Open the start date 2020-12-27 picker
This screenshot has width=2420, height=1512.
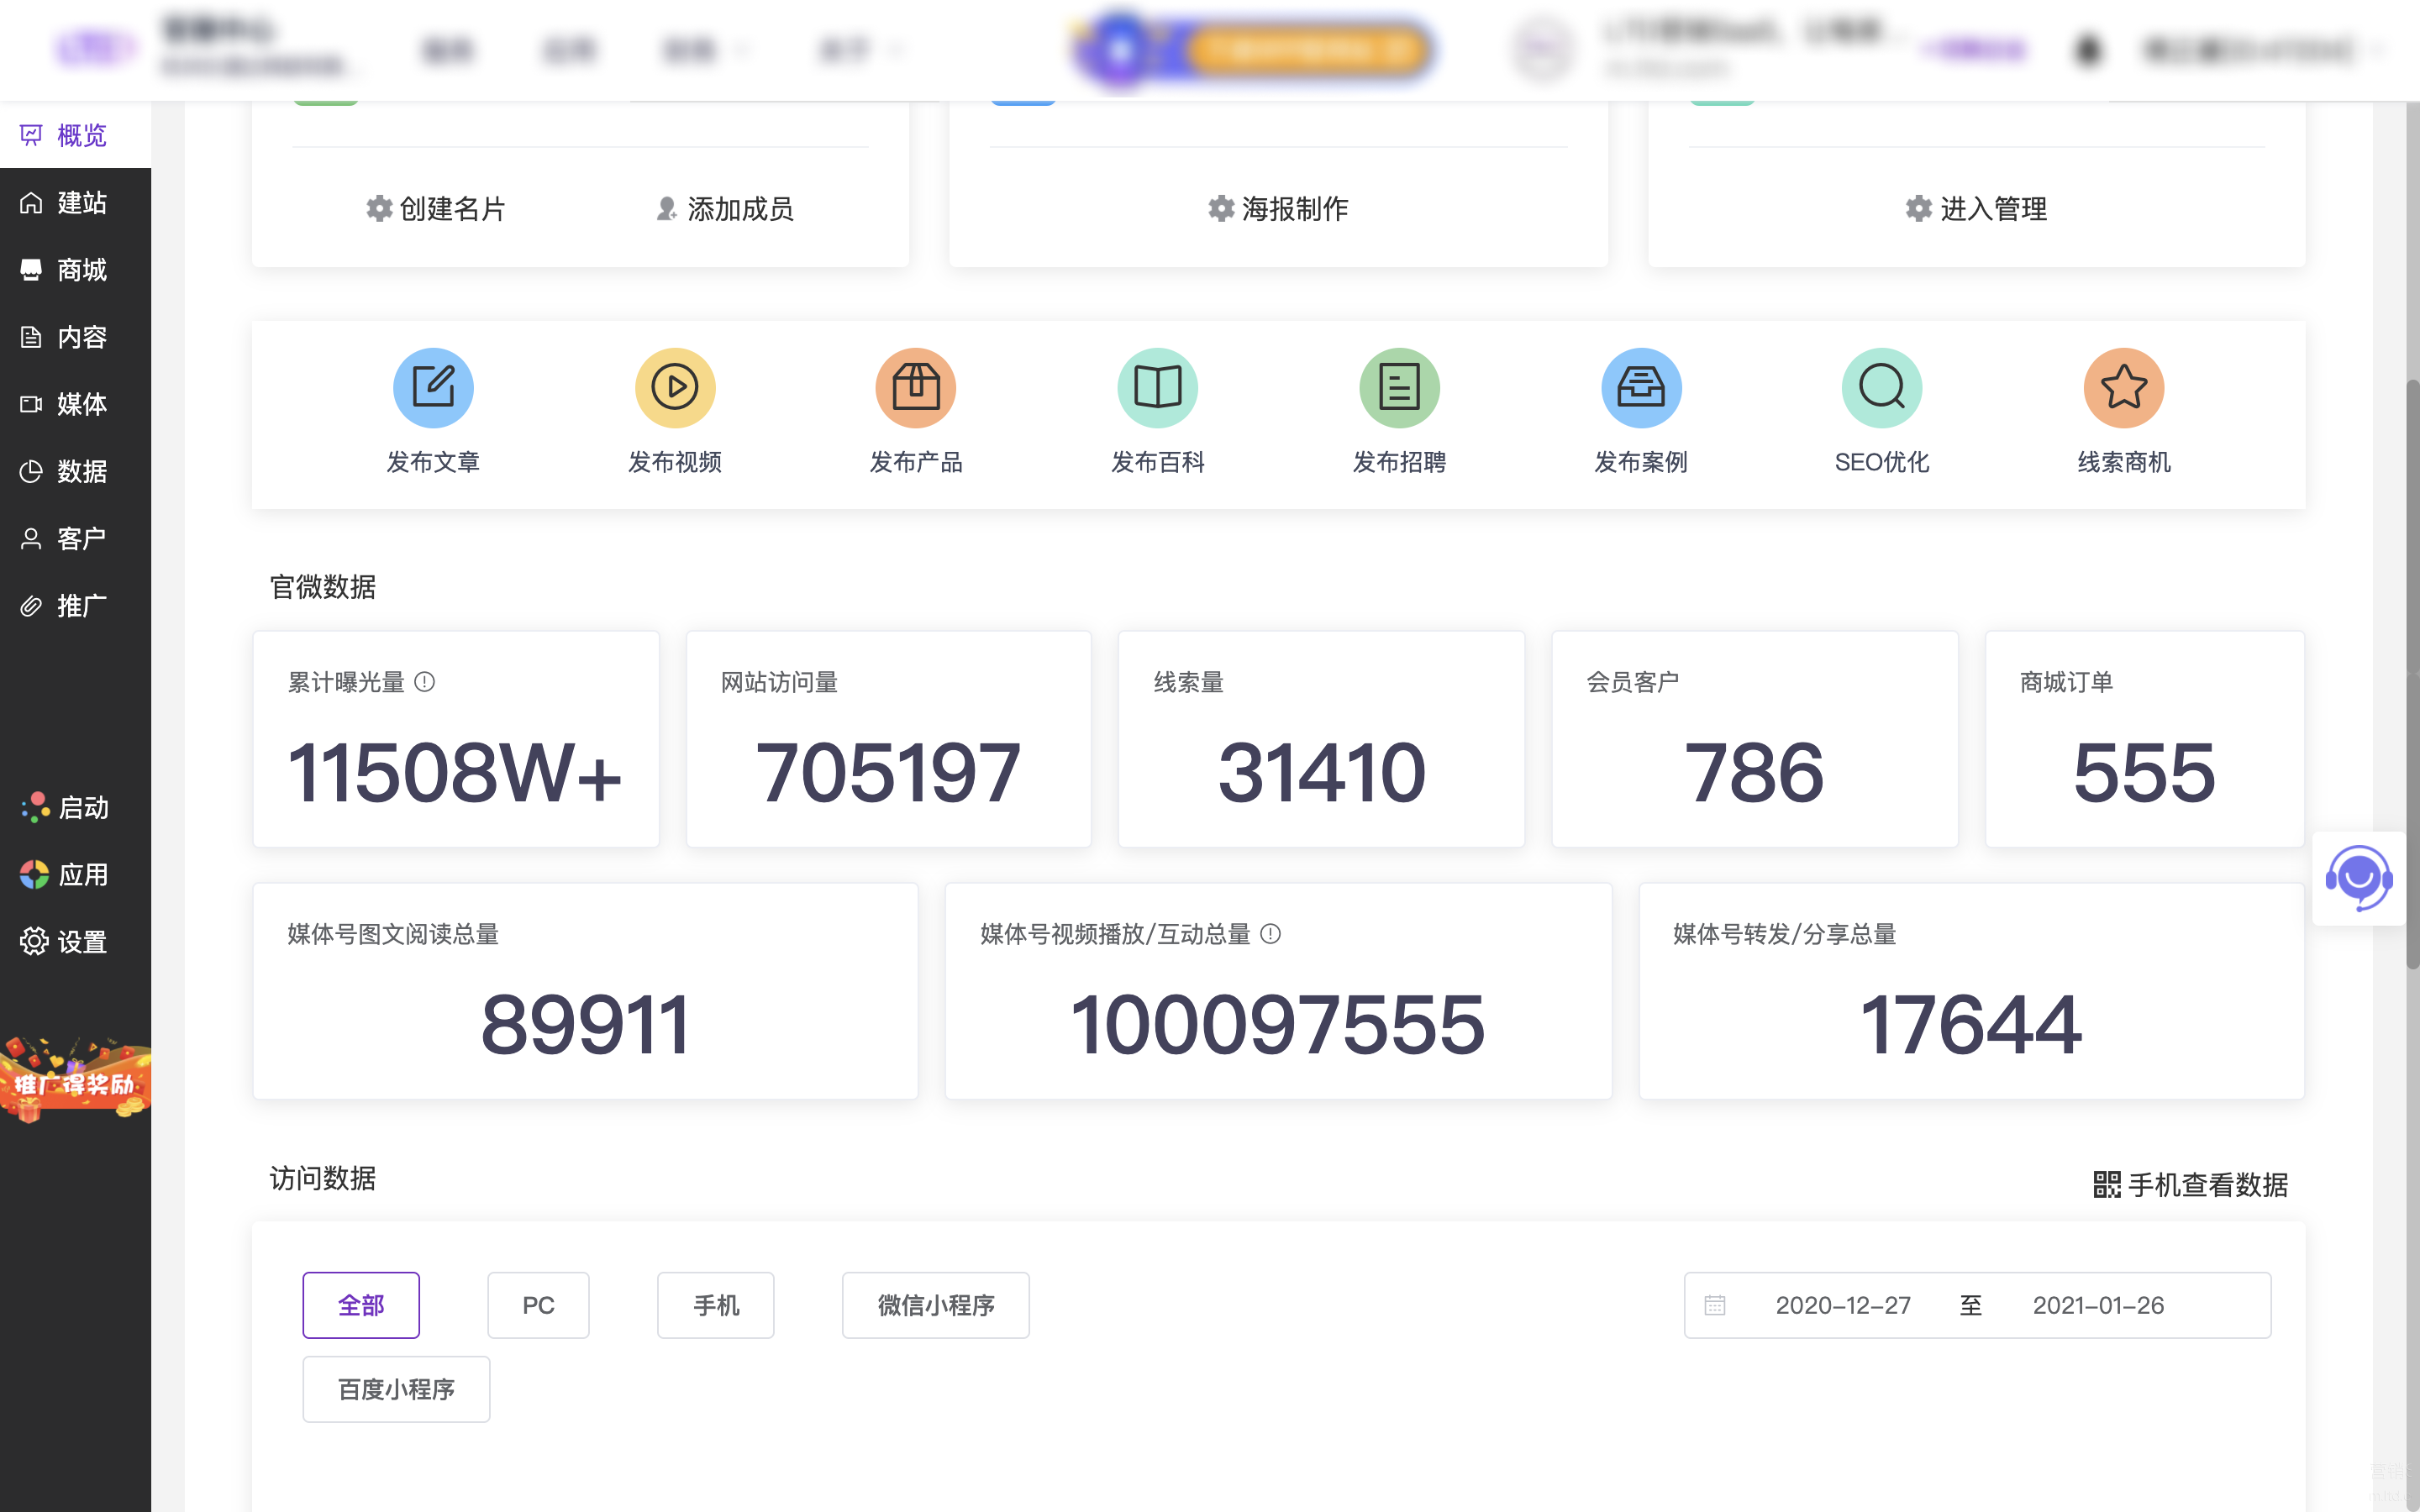click(1842, 1305)
